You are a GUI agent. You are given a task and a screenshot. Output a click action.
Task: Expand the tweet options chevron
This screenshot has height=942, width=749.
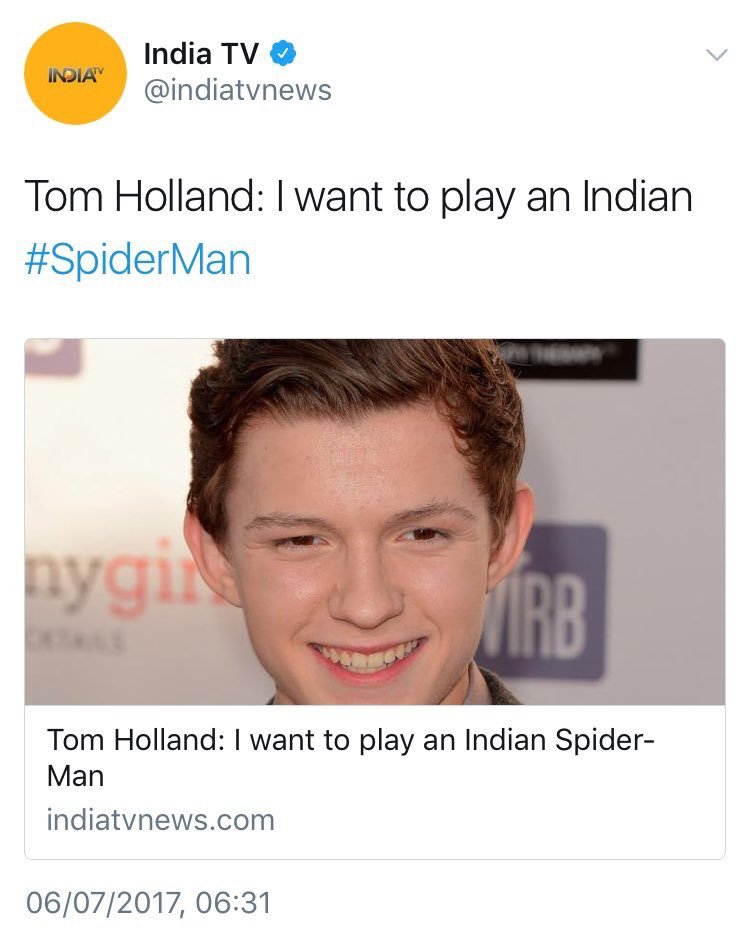[x=715, y=56]
